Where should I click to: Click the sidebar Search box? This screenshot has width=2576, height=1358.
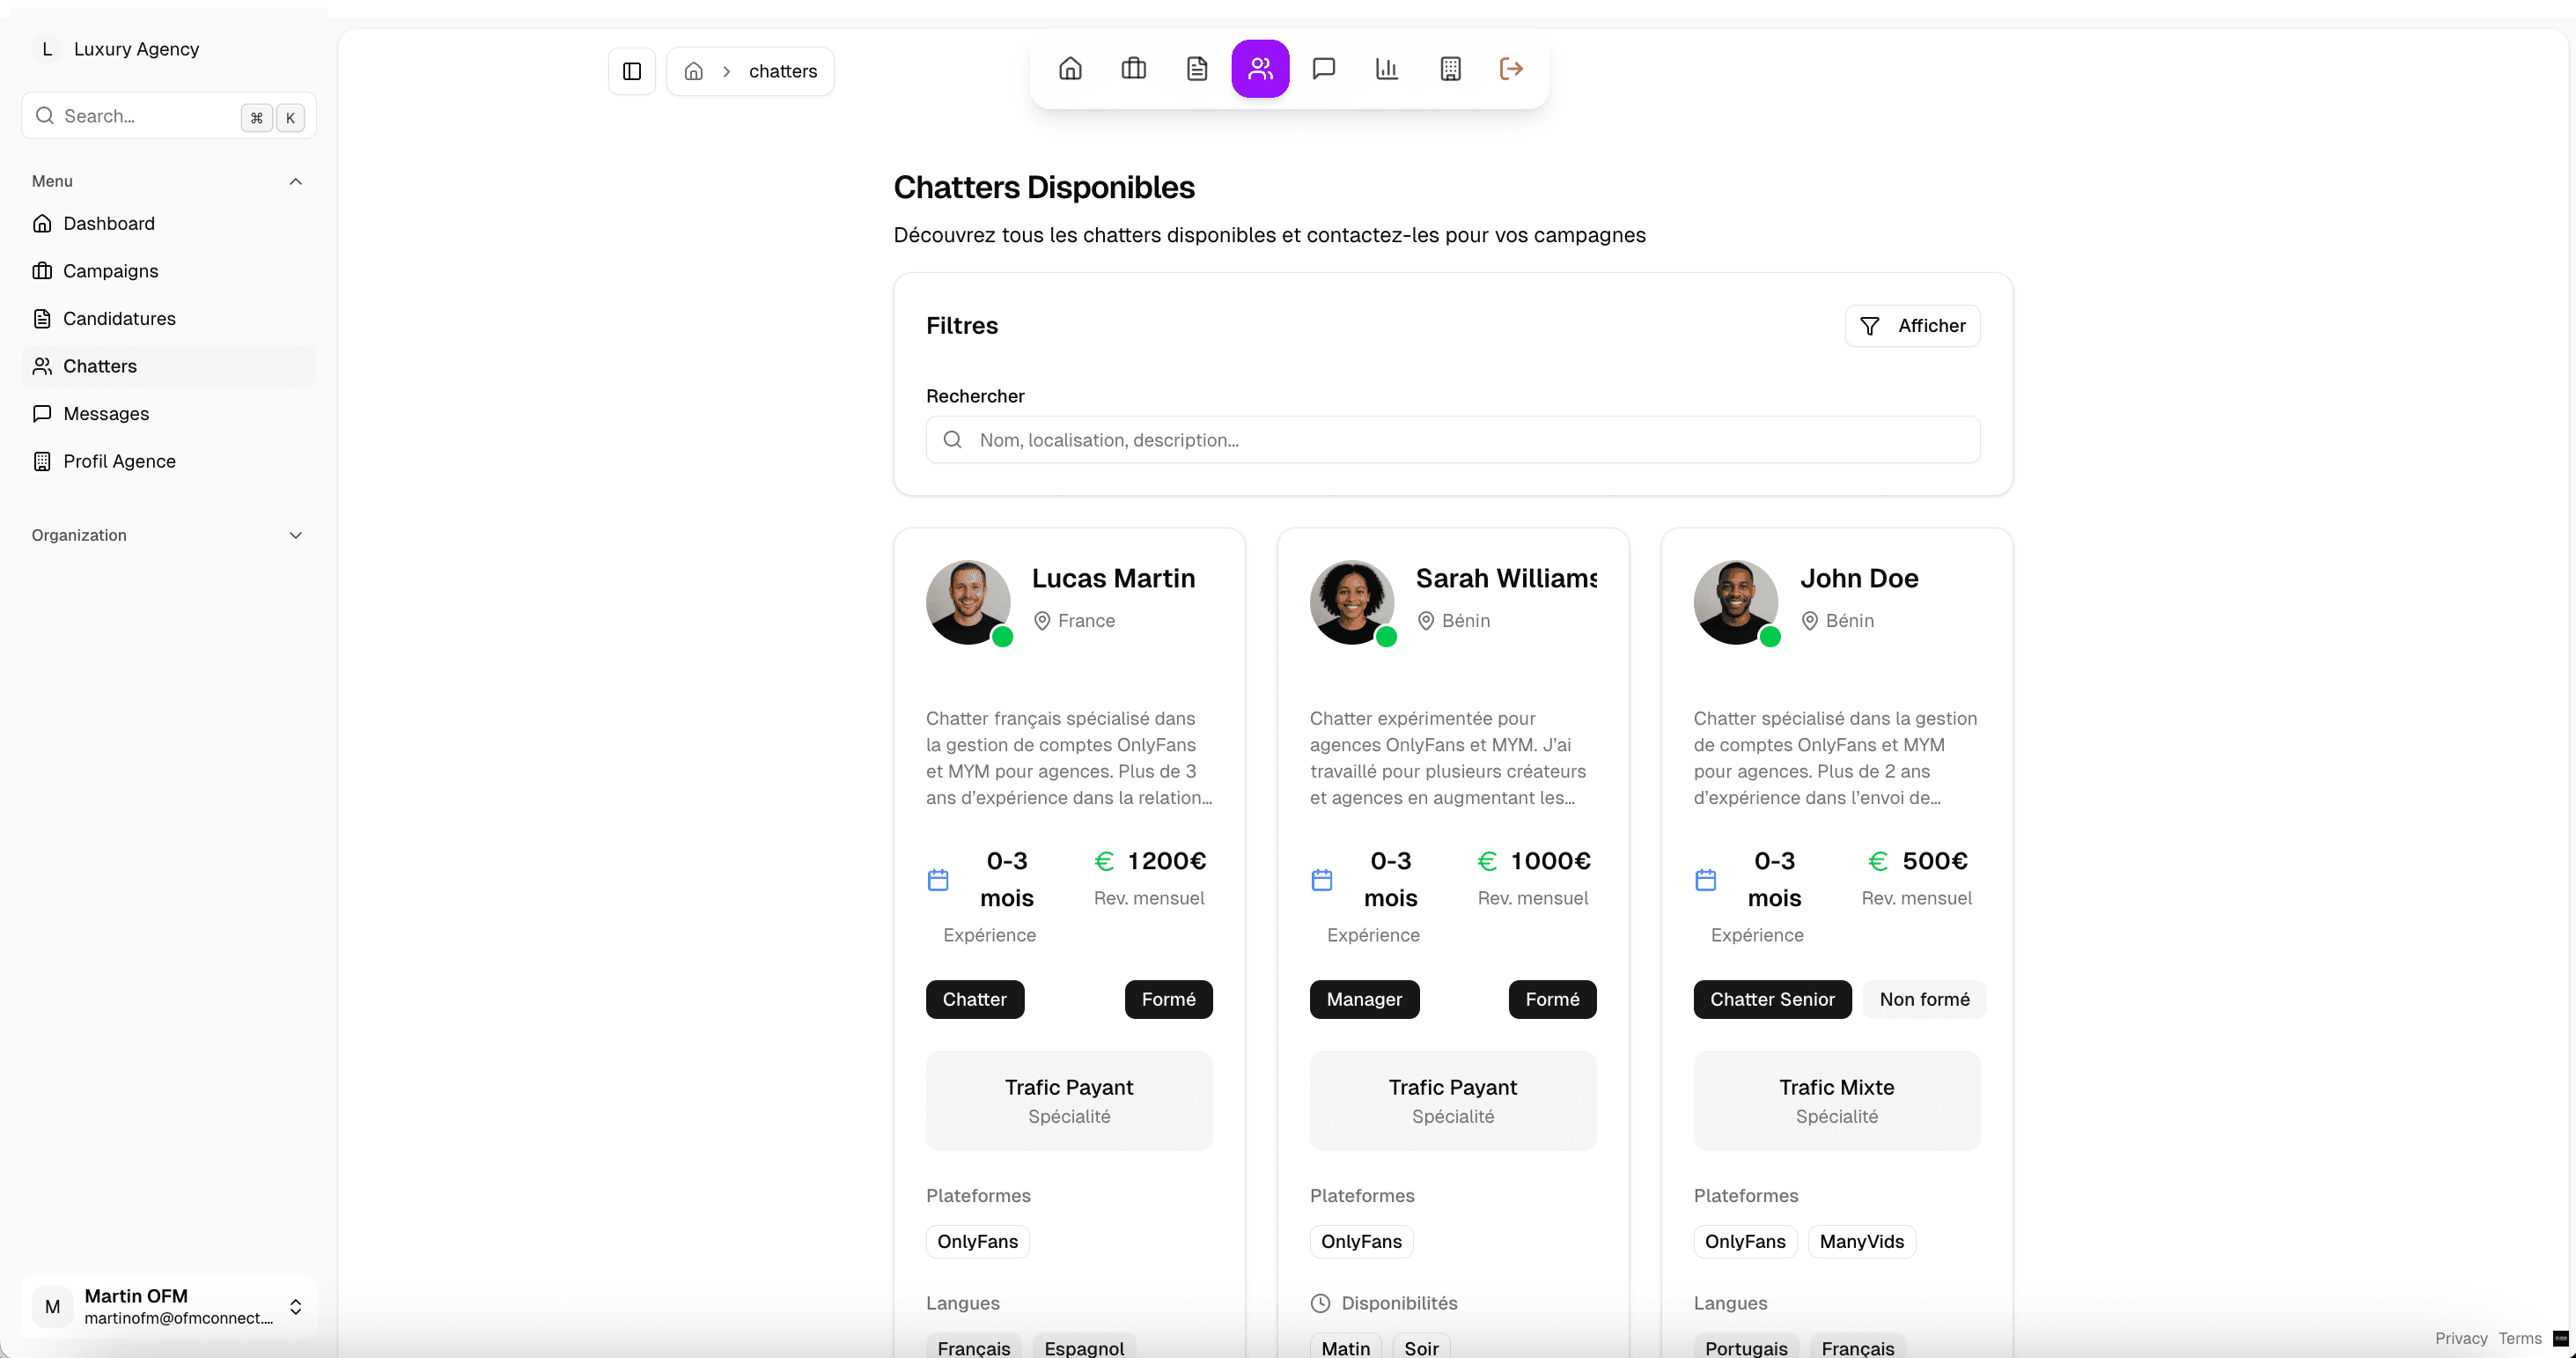(140, 116)
